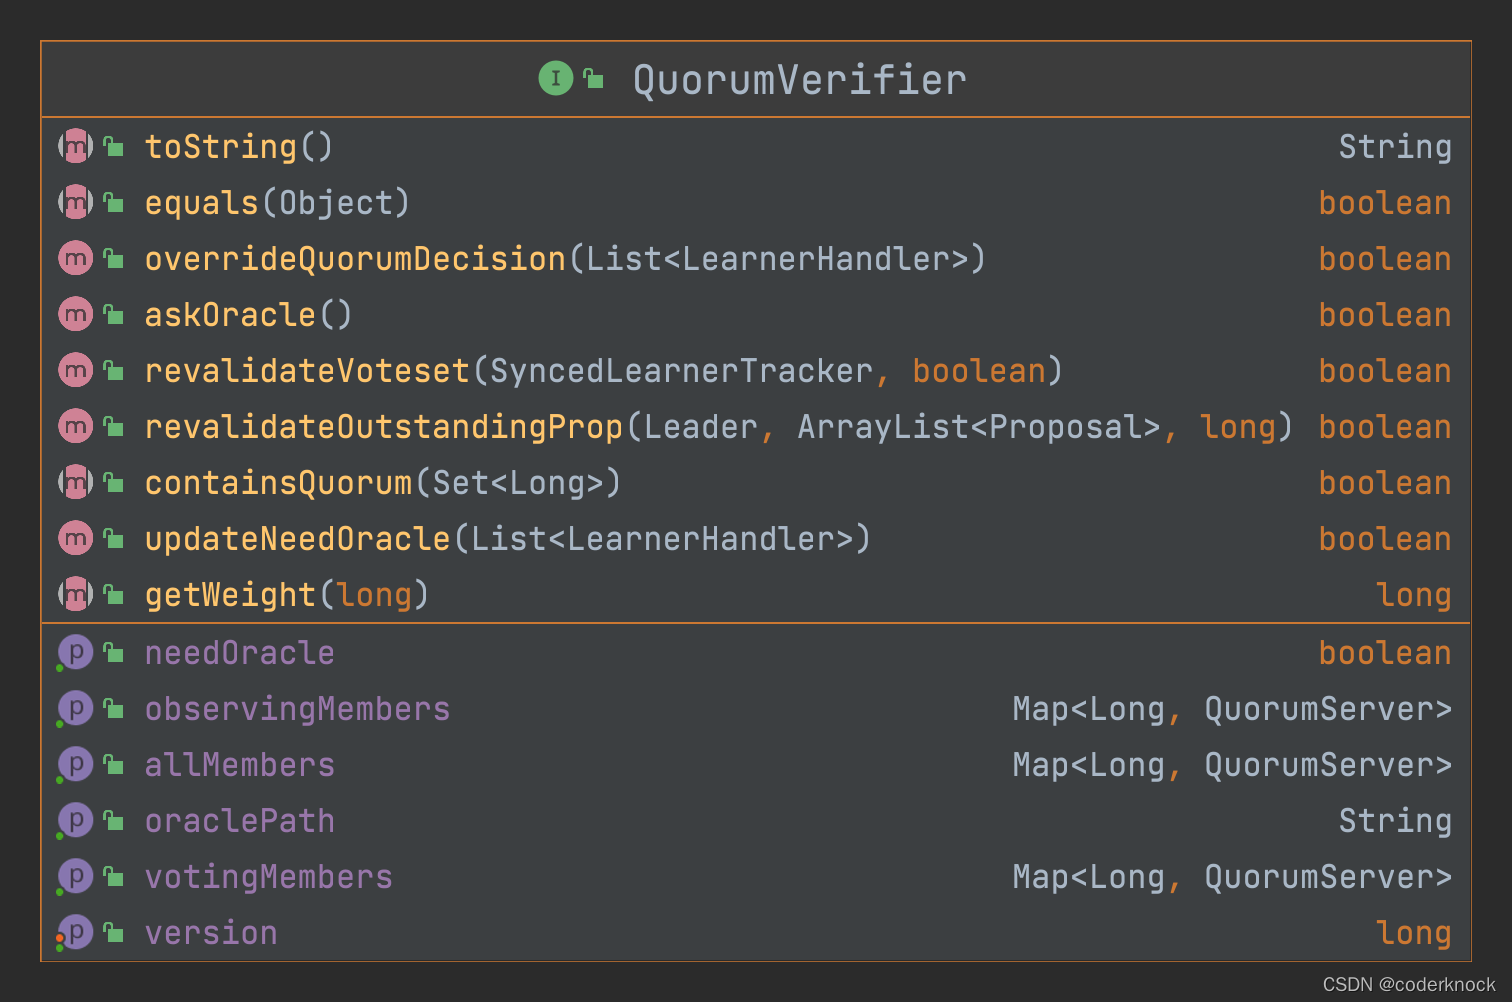Click the green interface icon beside QuorumVerifier
The height and width of the screenshot is (1002, 1512).
click(556, 78)
